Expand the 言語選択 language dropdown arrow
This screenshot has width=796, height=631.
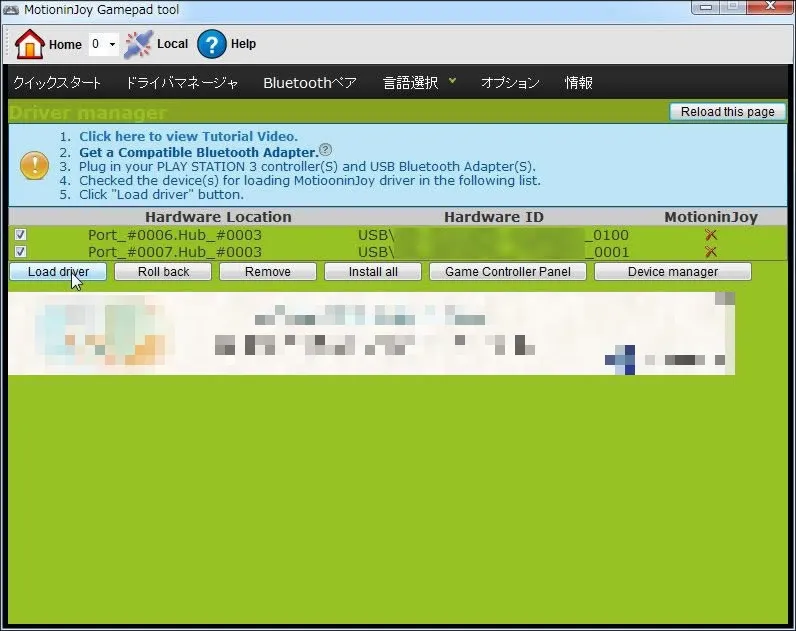coord(452,81)
